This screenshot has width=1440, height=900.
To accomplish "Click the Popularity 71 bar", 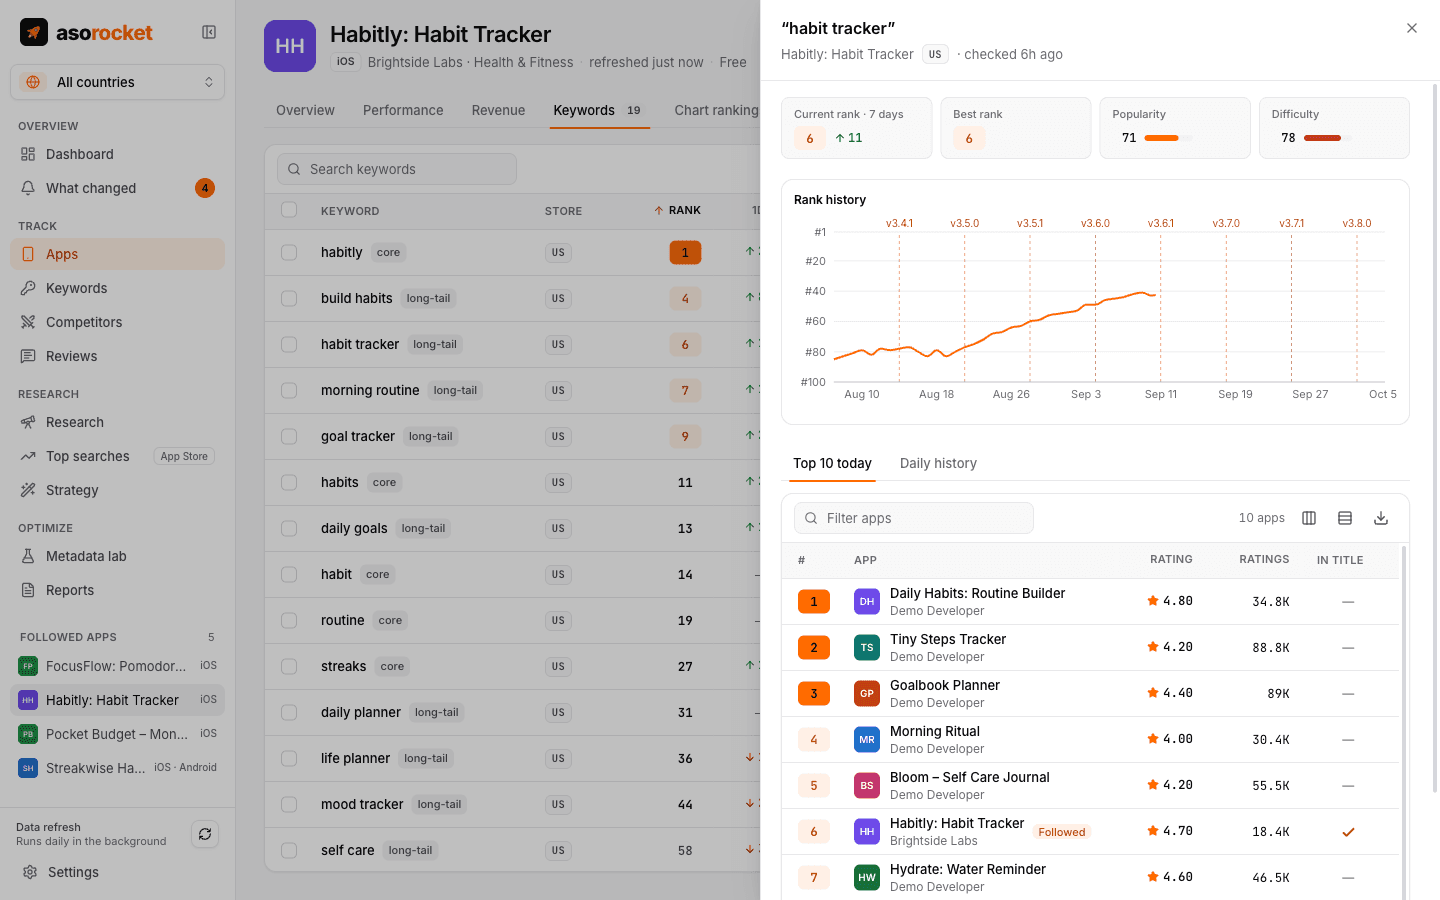I will pos(1168,138).
